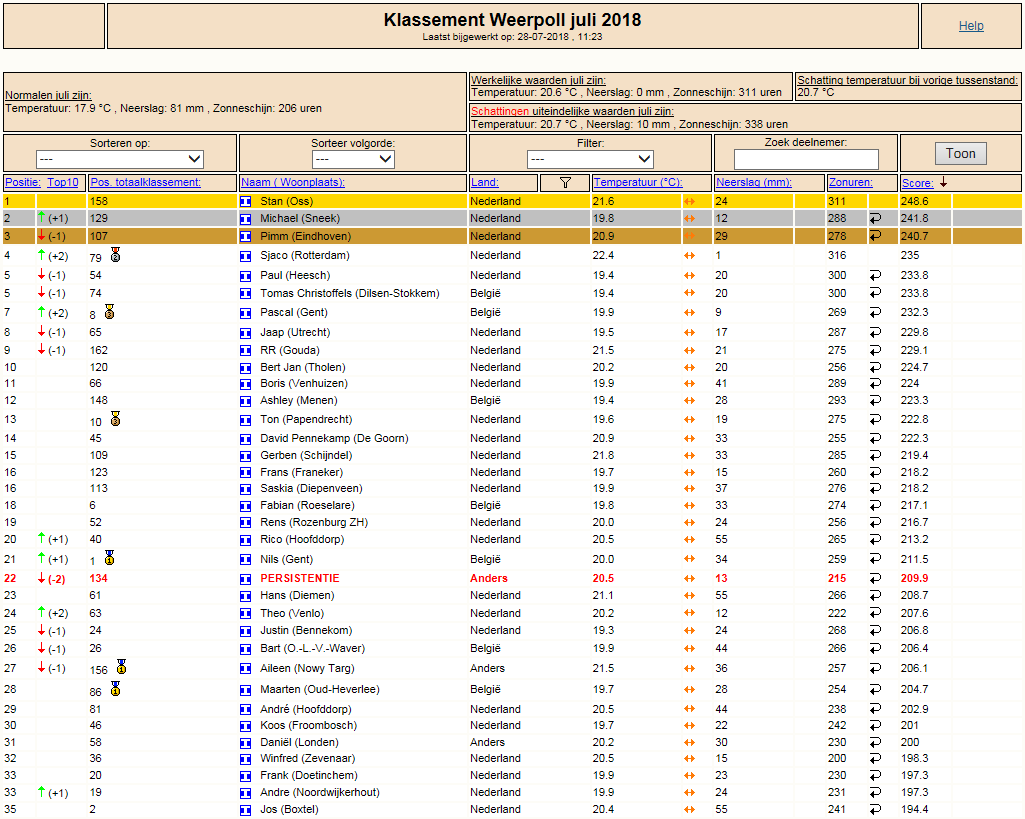The image size is (1025, 819).
Task: Click the return-arrow icon in Theo (Venlo) row
Action: coord(875,614)
